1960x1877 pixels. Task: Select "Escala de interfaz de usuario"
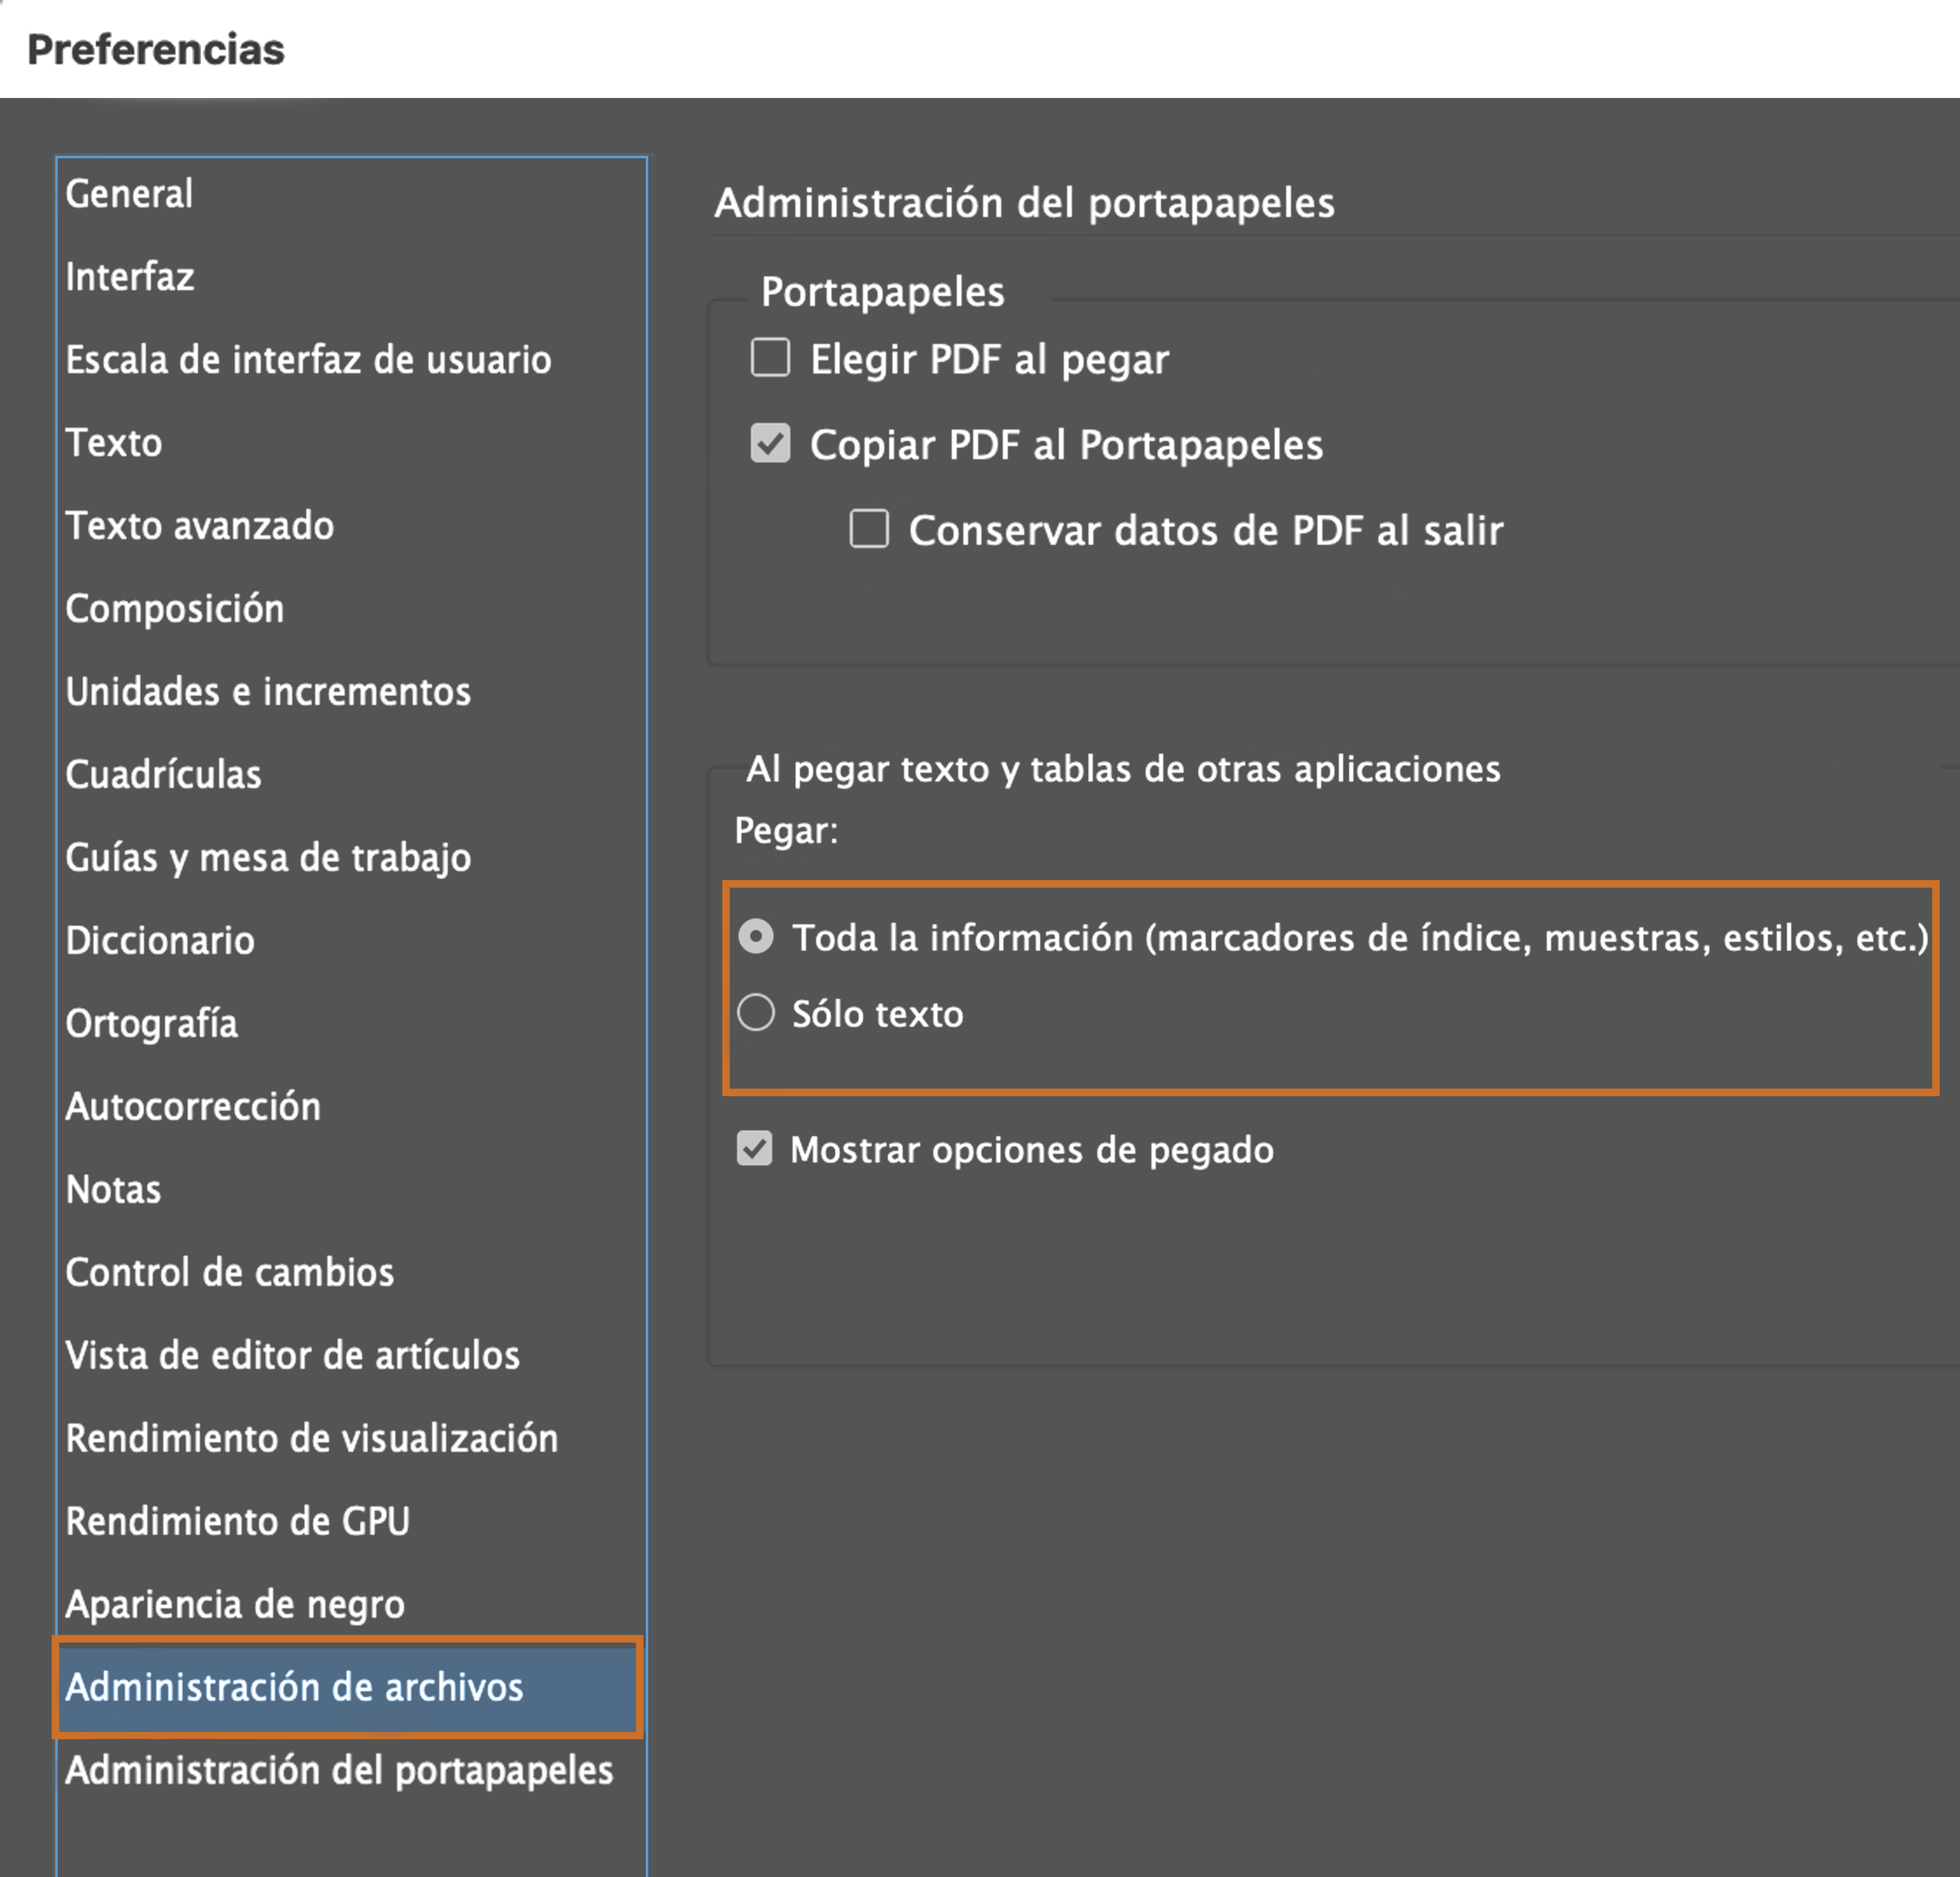pos(308,359)
